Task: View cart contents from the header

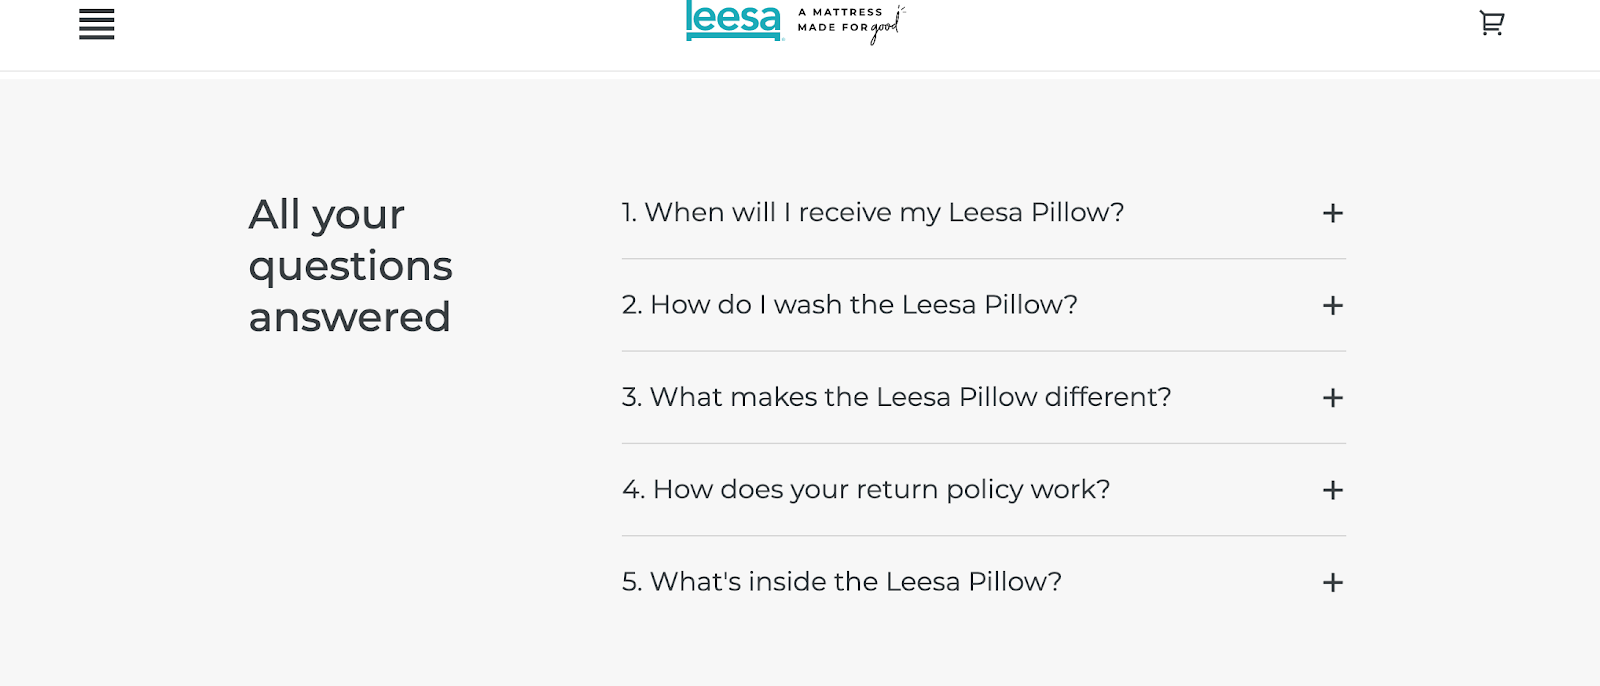Action: 1491,22
